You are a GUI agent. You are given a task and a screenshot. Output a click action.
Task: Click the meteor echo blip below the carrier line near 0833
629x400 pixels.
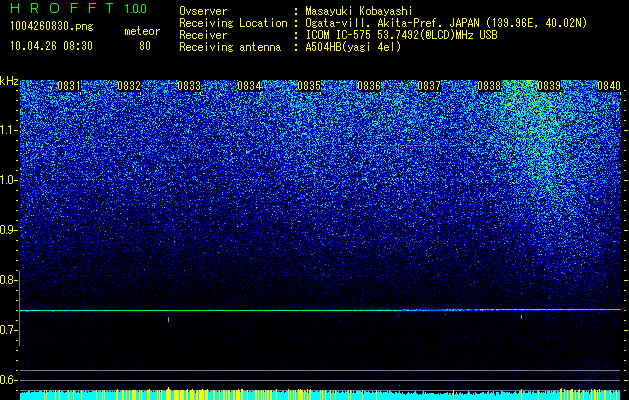coord(168,320)
